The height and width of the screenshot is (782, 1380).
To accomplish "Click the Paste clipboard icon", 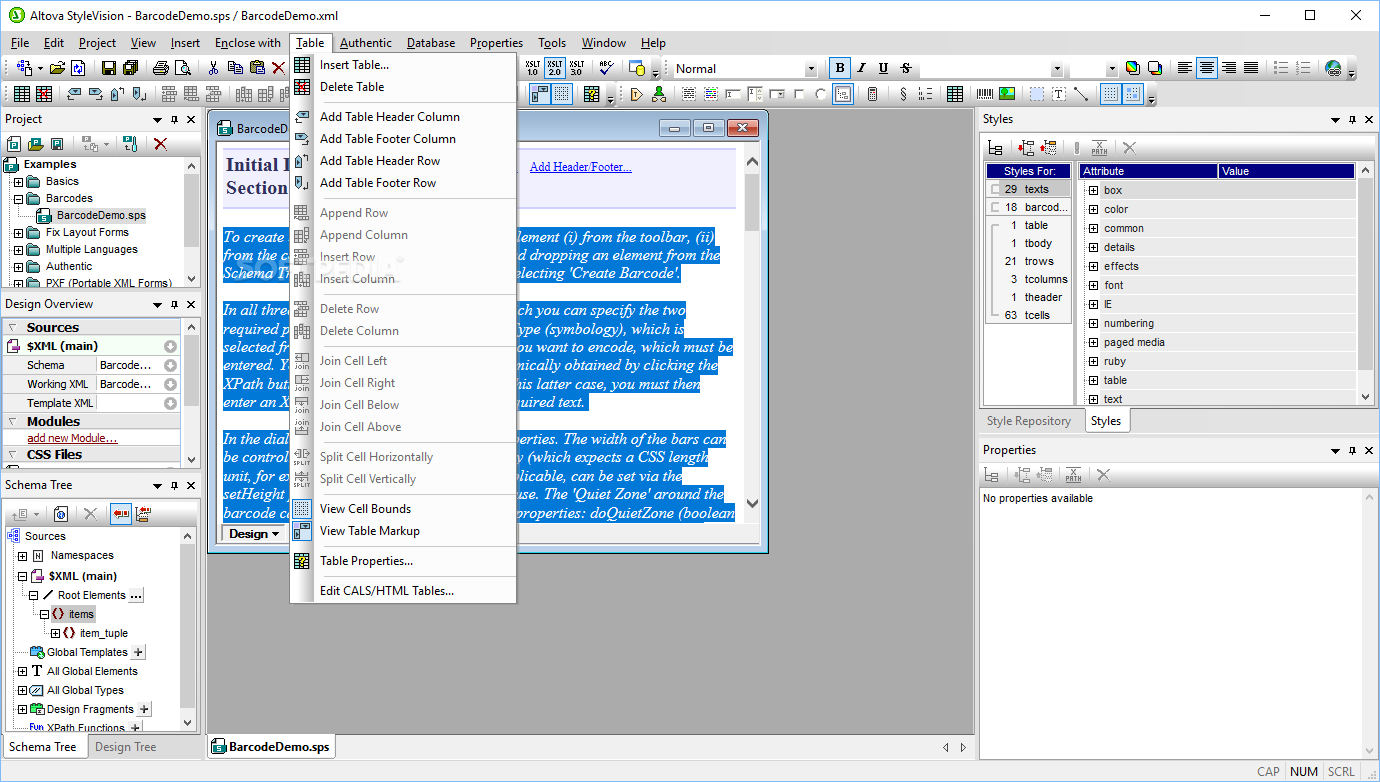I will (257, 68).
